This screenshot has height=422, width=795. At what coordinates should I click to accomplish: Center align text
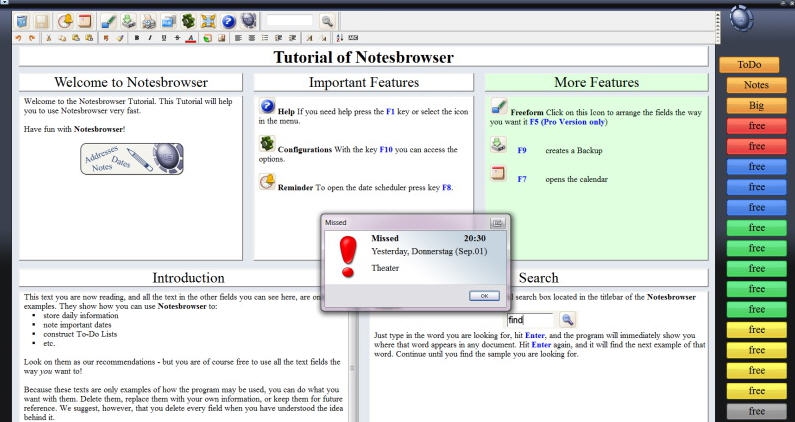click(251, 38)
